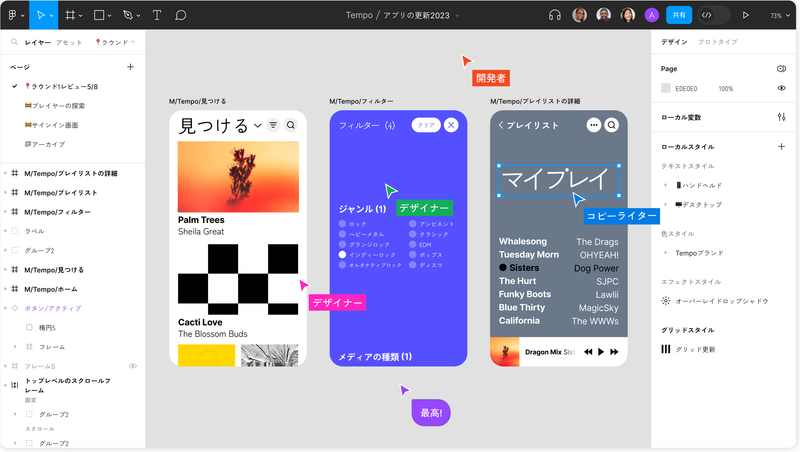Select EDM genre radio button
Screen dimensions: 800x452
click(x=412, y=244)
